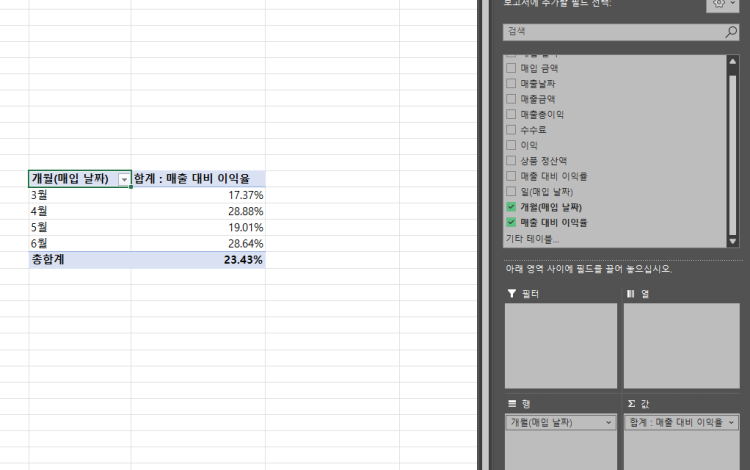Check the 매입 금액 field checkbox

511,68
